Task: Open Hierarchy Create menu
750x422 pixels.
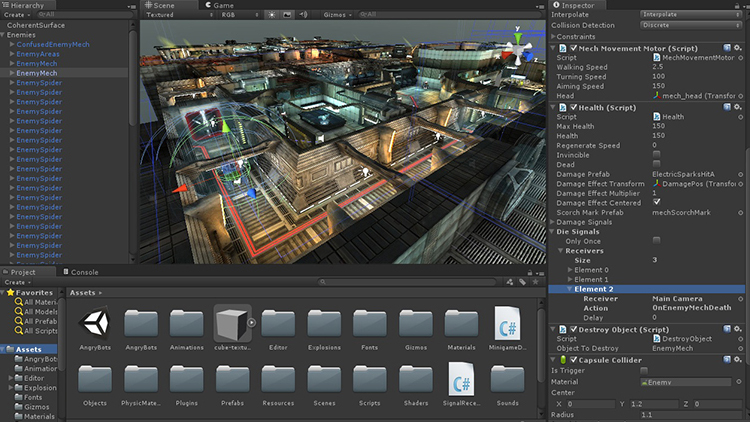Action: pos(17,15)
